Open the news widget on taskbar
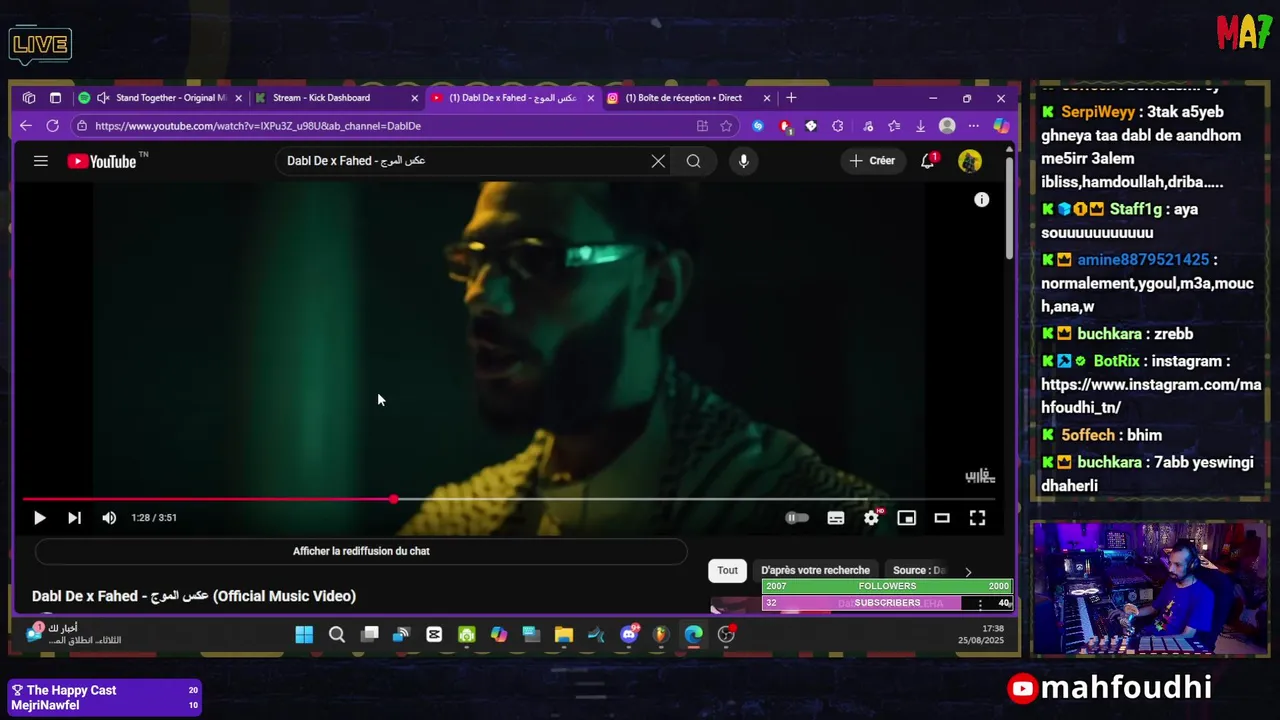Image resolution: width=1280 pixels, height=720 pixels. (x=75, y=634)
